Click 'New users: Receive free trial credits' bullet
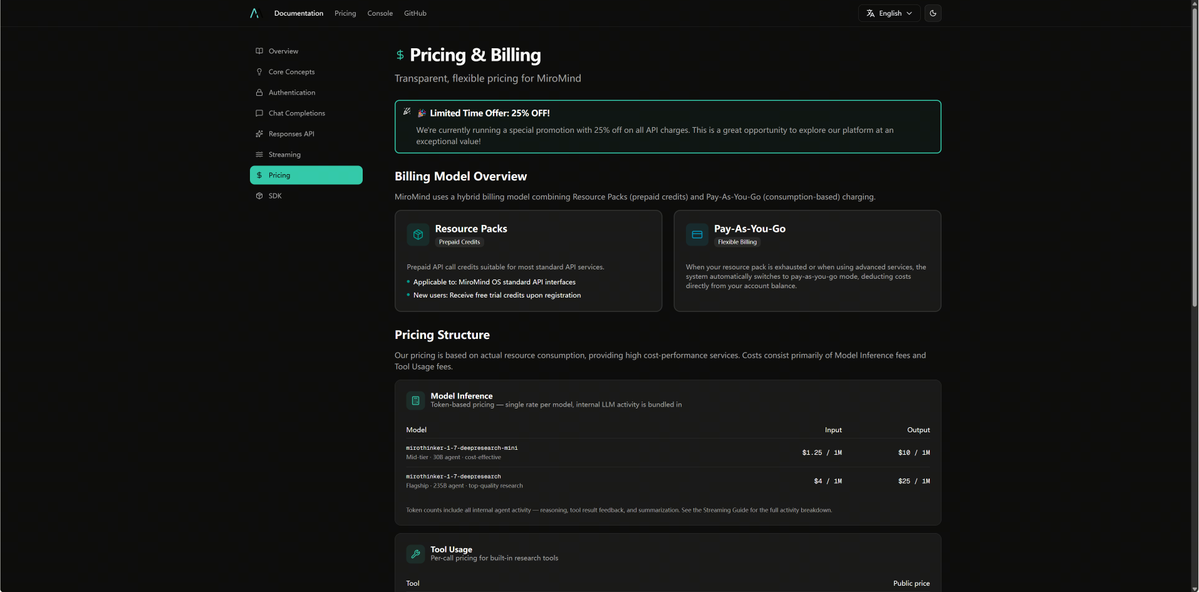This screenshot has height=592, width=1199. tap(497, 295)
